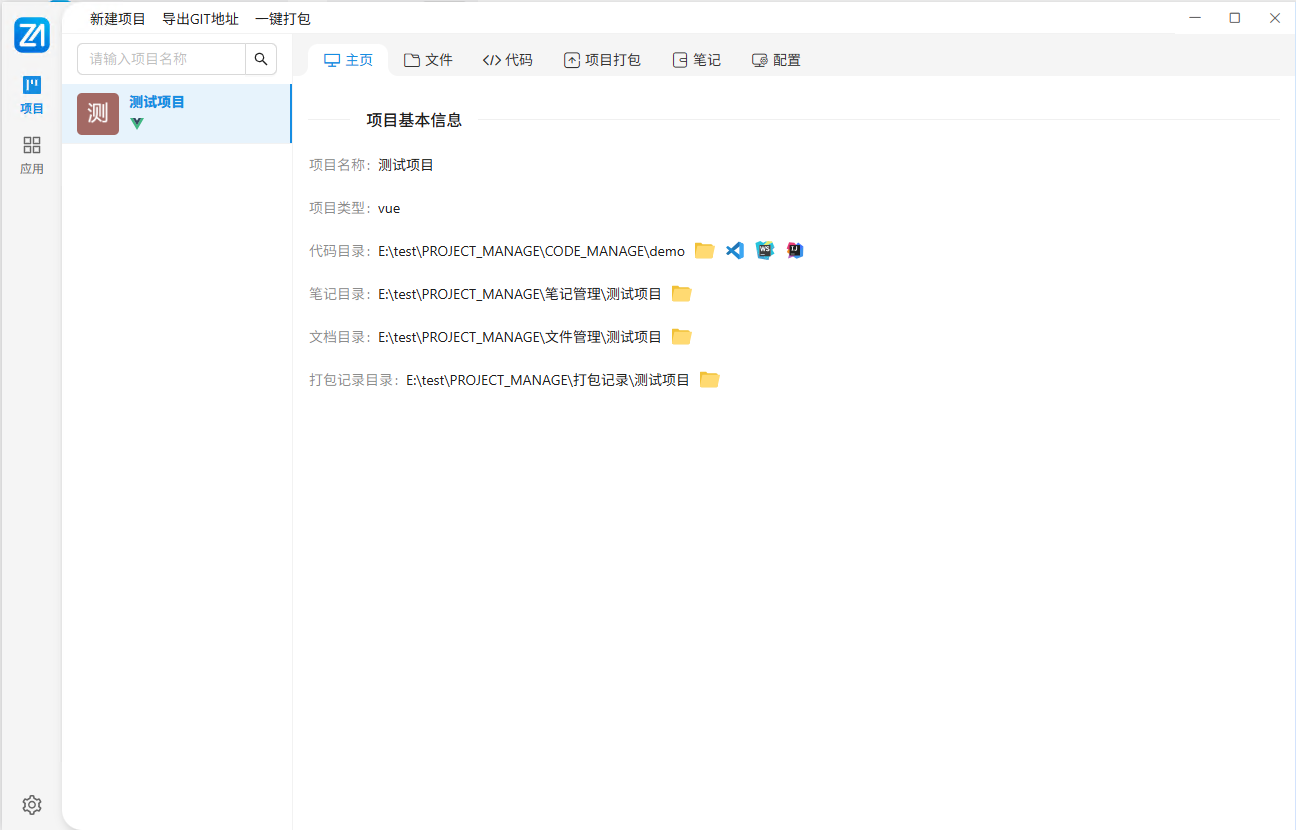Open the code directory in VS Code
The image size is (1296, 830).
(x=735, y=251)
